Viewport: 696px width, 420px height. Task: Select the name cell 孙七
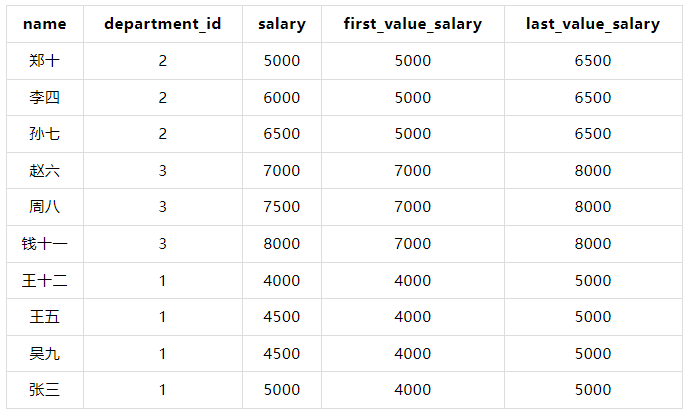[44, 134]
